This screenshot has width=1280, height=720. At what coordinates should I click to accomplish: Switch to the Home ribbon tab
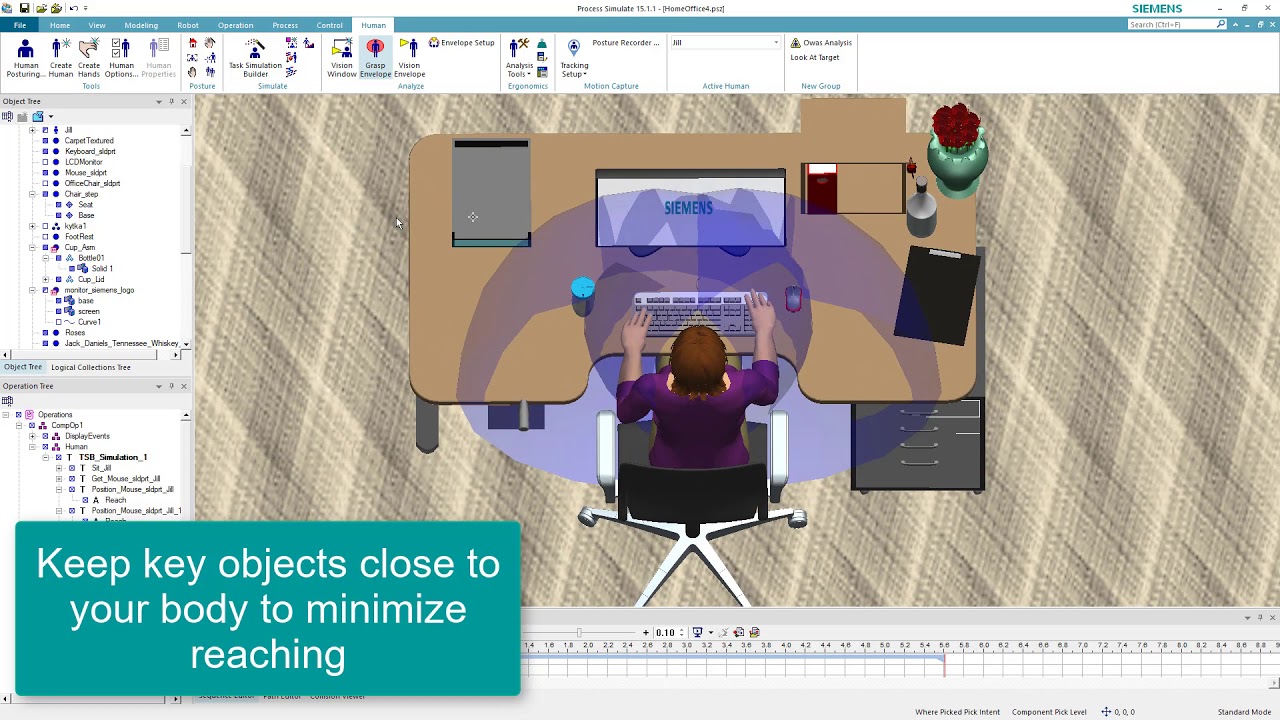[x=60, y=25]
